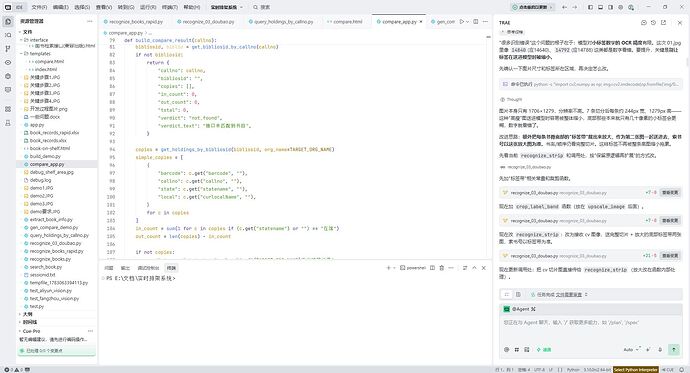
Task: Navigate forward with the right arrow in title bar
Action: [x=575, y=7]
